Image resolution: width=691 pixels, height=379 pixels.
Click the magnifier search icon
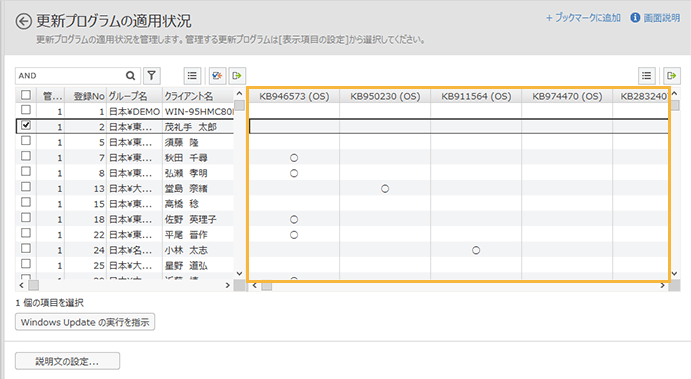[130, 76]
